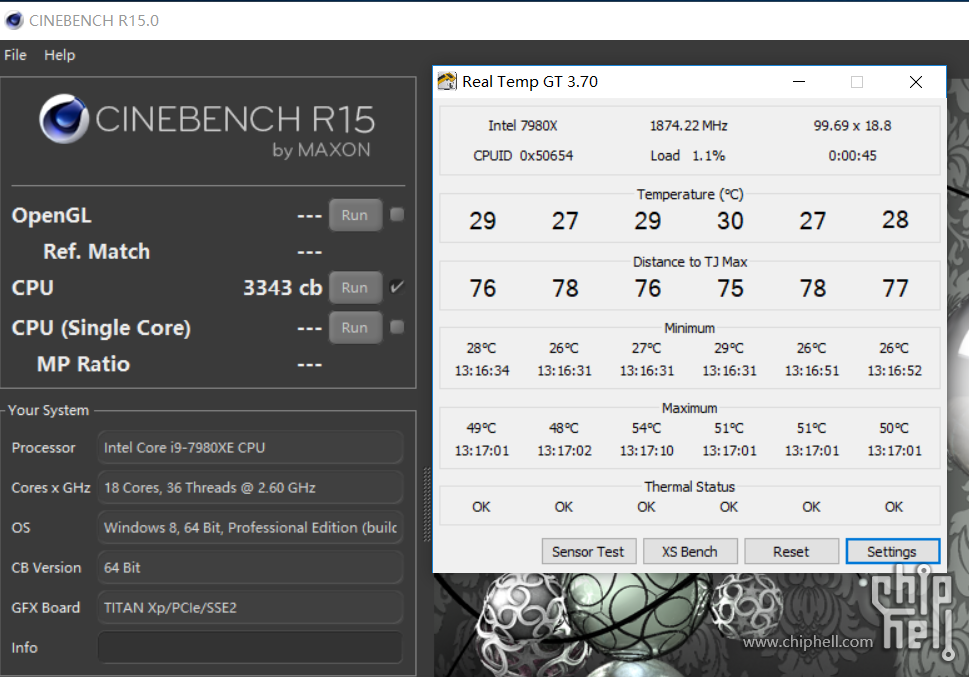Reset Real Temp min/max values
The height and width of the screenshot is (677, 969).
tap(791, 551)
